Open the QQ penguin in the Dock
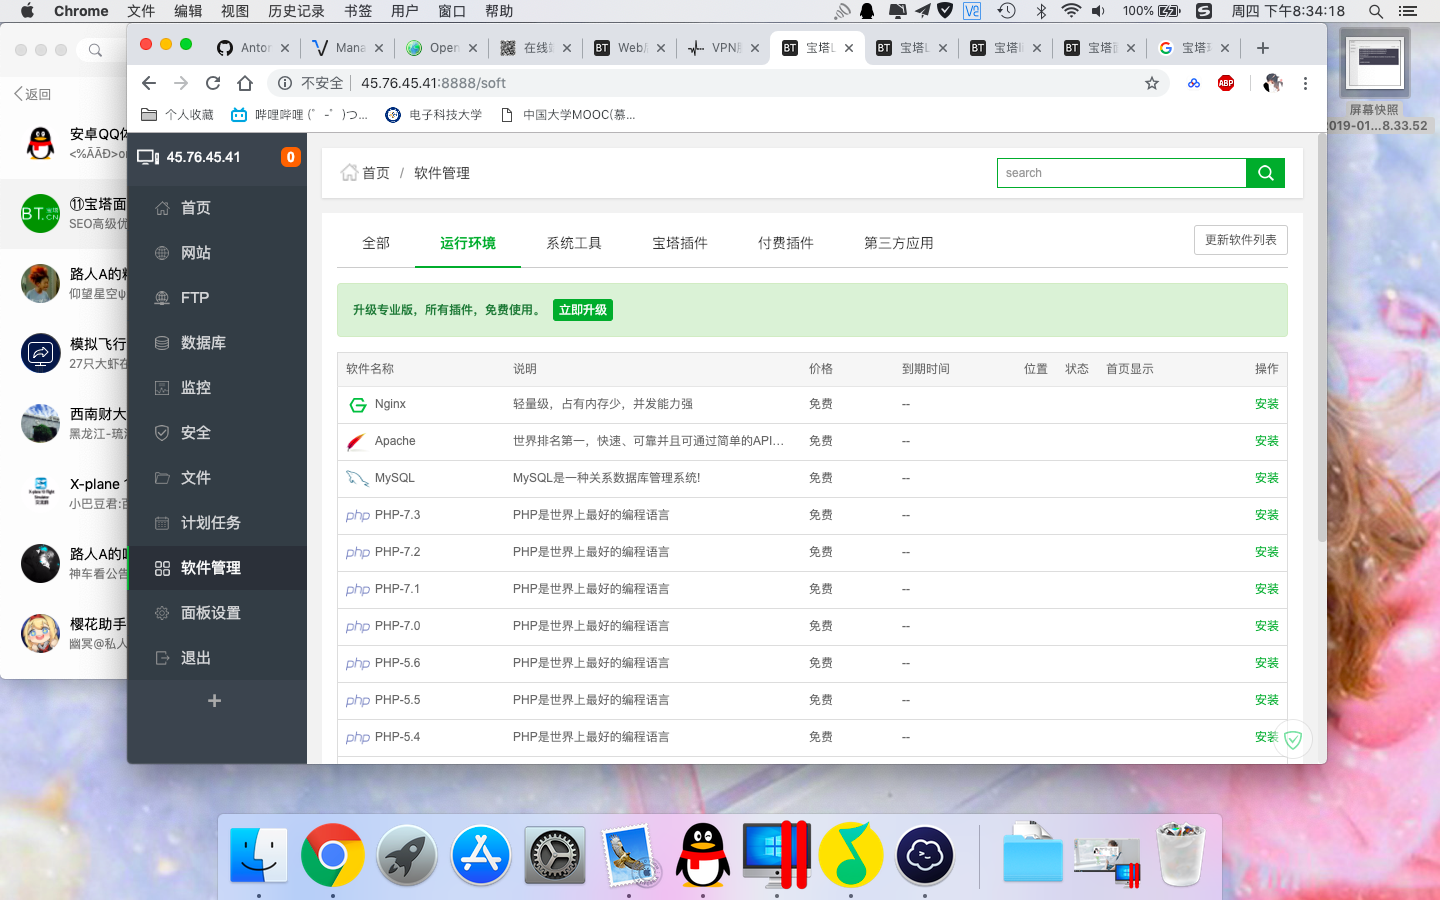The image size is (1440, 900). pos(703,855)
